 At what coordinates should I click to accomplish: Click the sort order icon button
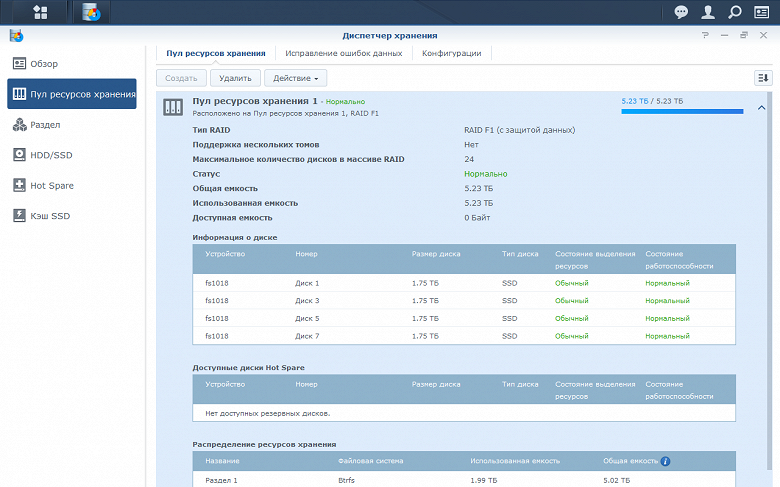tap(763, 77)
